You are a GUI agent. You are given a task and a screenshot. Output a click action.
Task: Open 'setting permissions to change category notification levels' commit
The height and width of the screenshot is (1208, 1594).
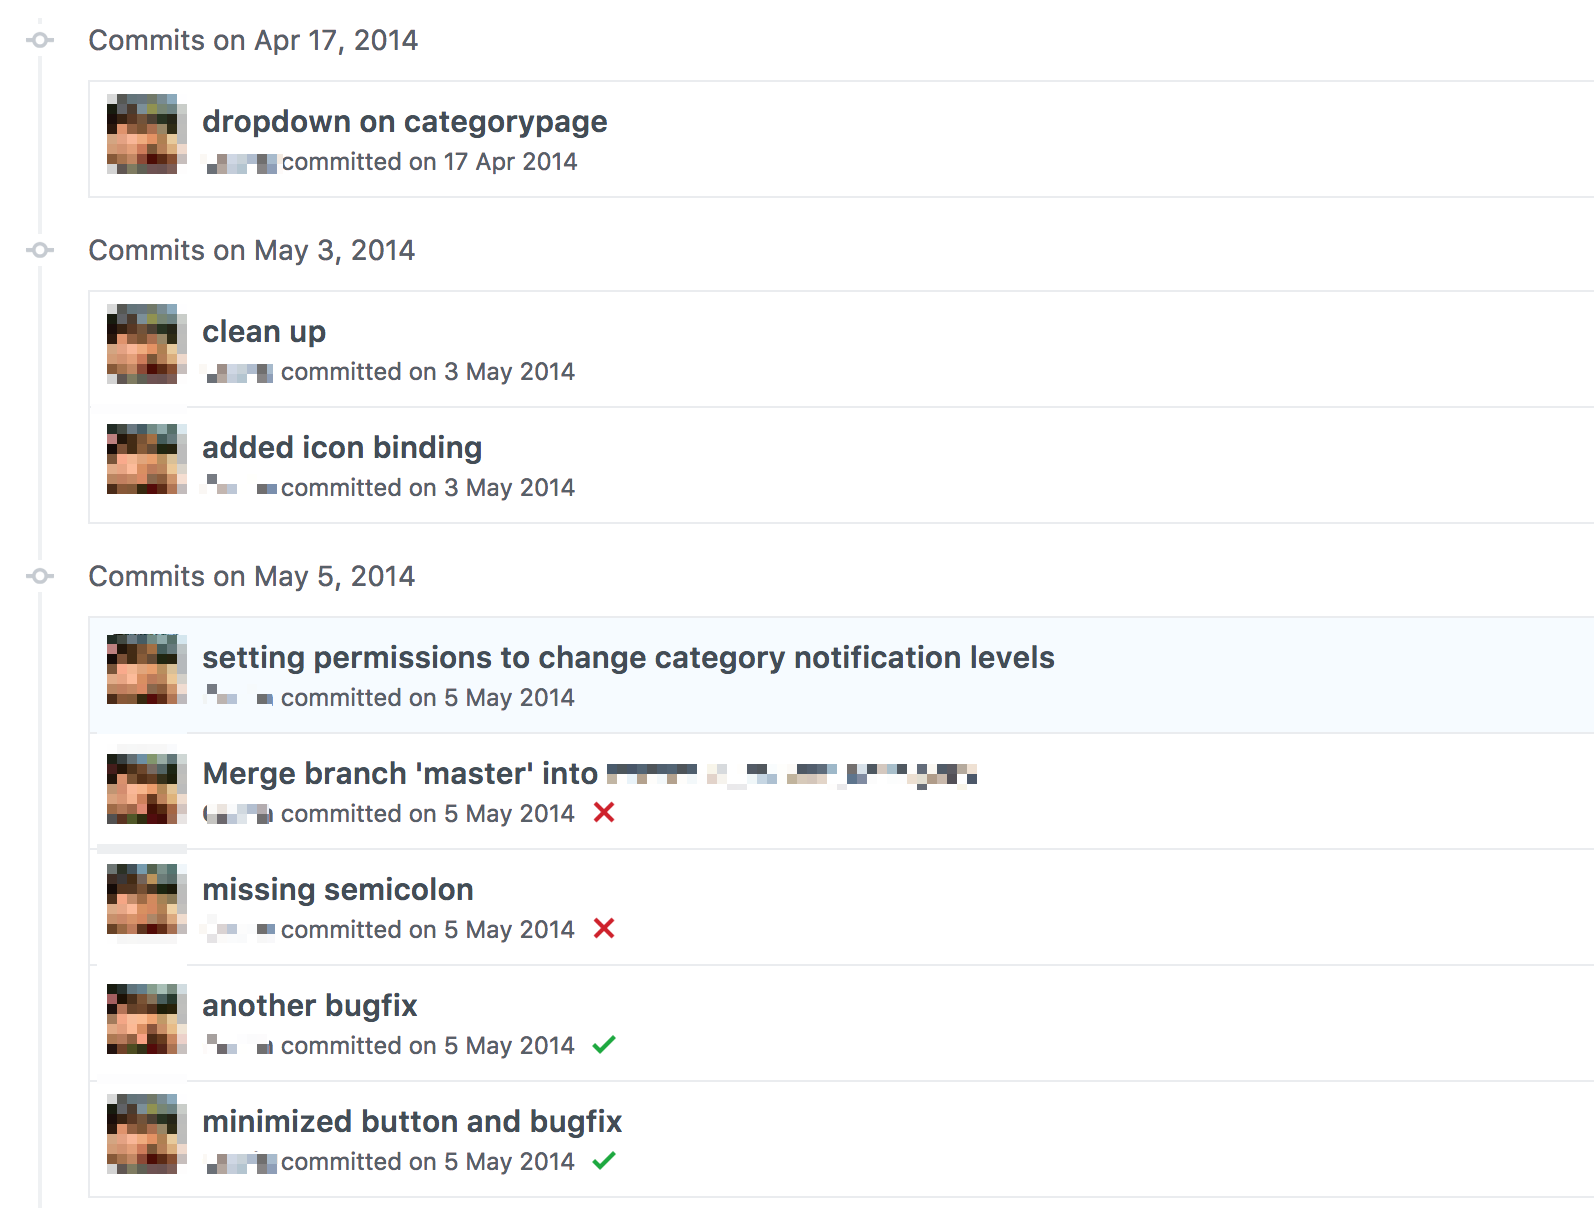628,657
